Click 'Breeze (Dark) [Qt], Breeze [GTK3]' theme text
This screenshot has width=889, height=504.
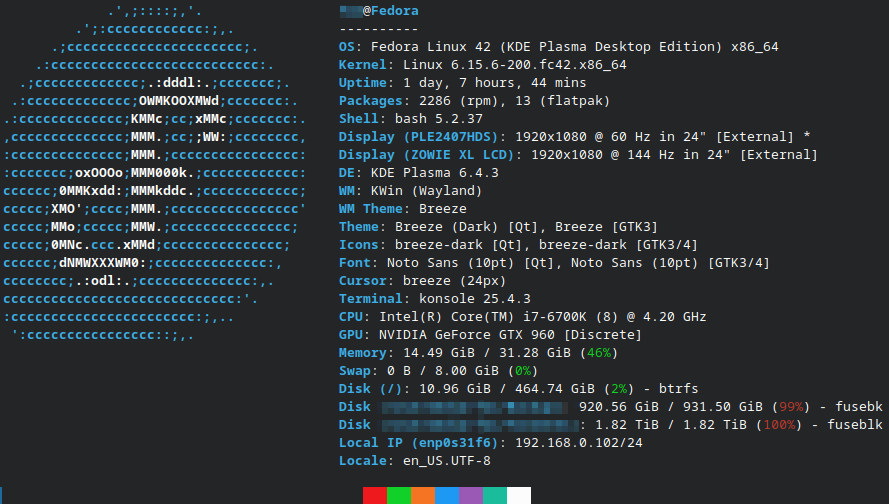coord(527,227)
